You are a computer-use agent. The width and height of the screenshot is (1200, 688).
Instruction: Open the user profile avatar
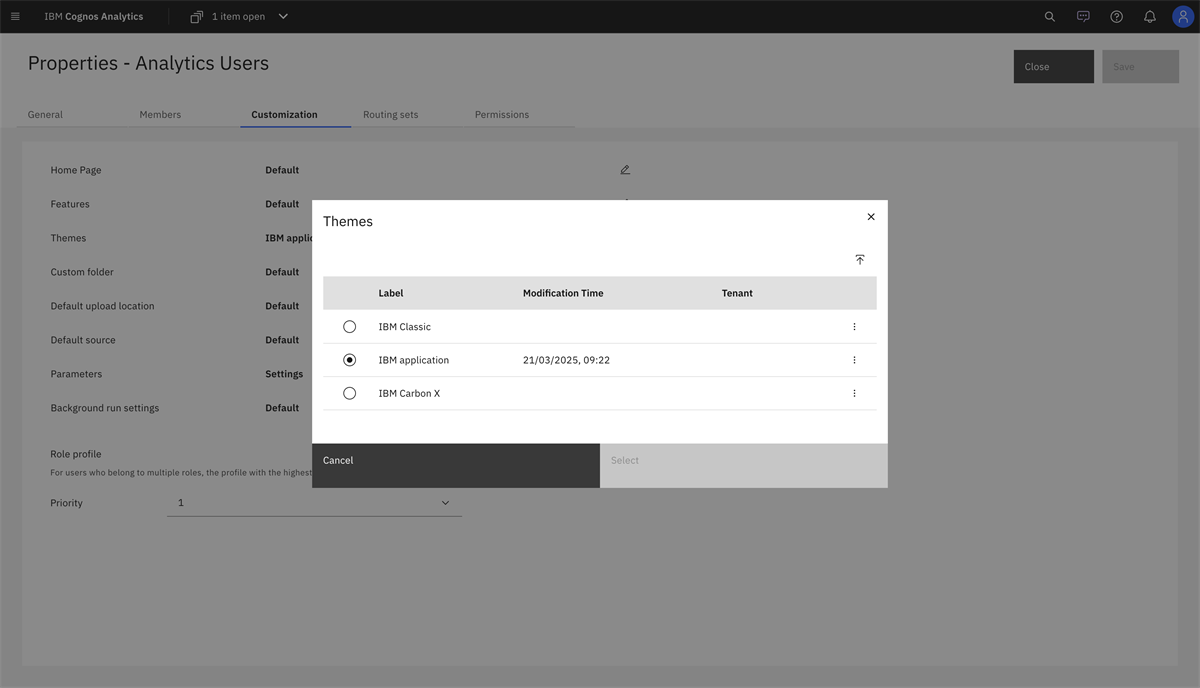(1183, 16)
